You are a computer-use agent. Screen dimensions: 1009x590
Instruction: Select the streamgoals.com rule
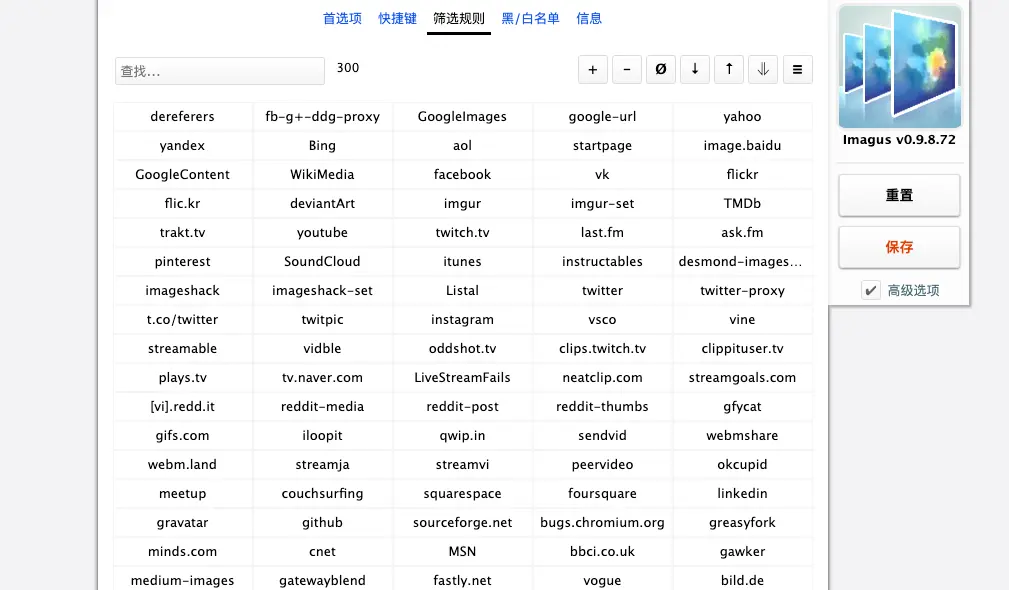(x=743, y=377)
